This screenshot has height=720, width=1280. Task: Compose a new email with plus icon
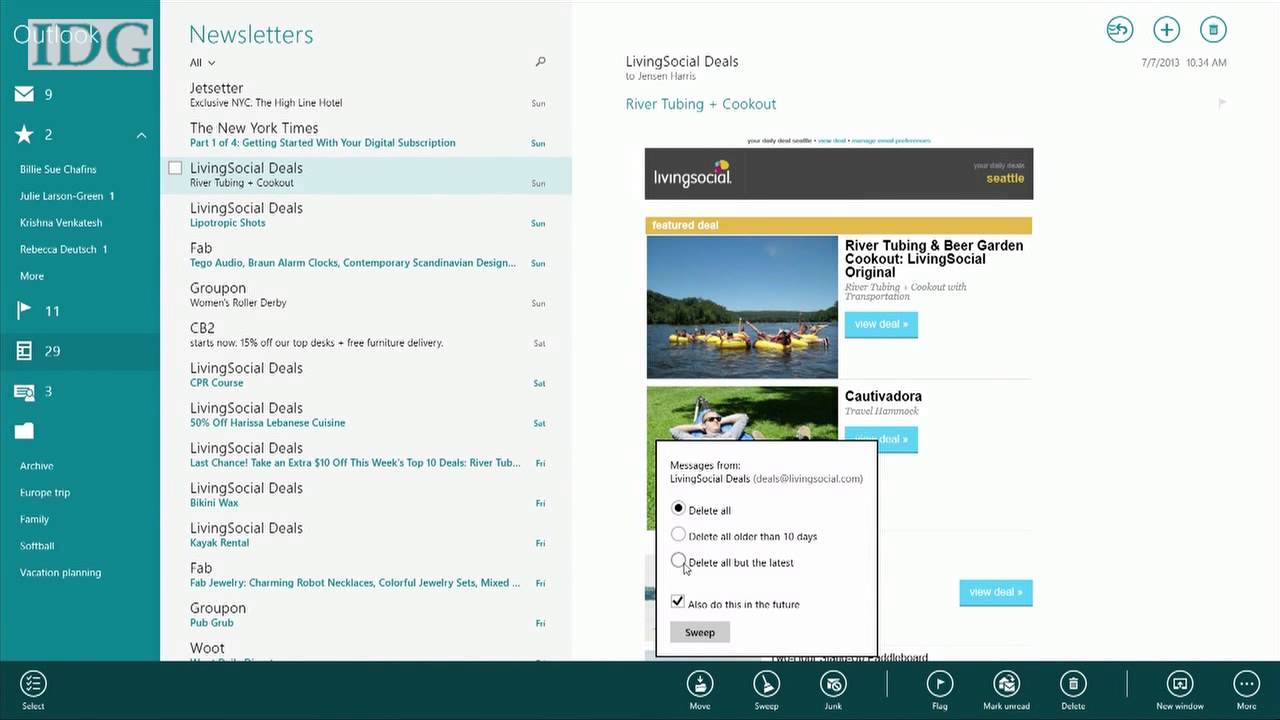[1166, 30]
